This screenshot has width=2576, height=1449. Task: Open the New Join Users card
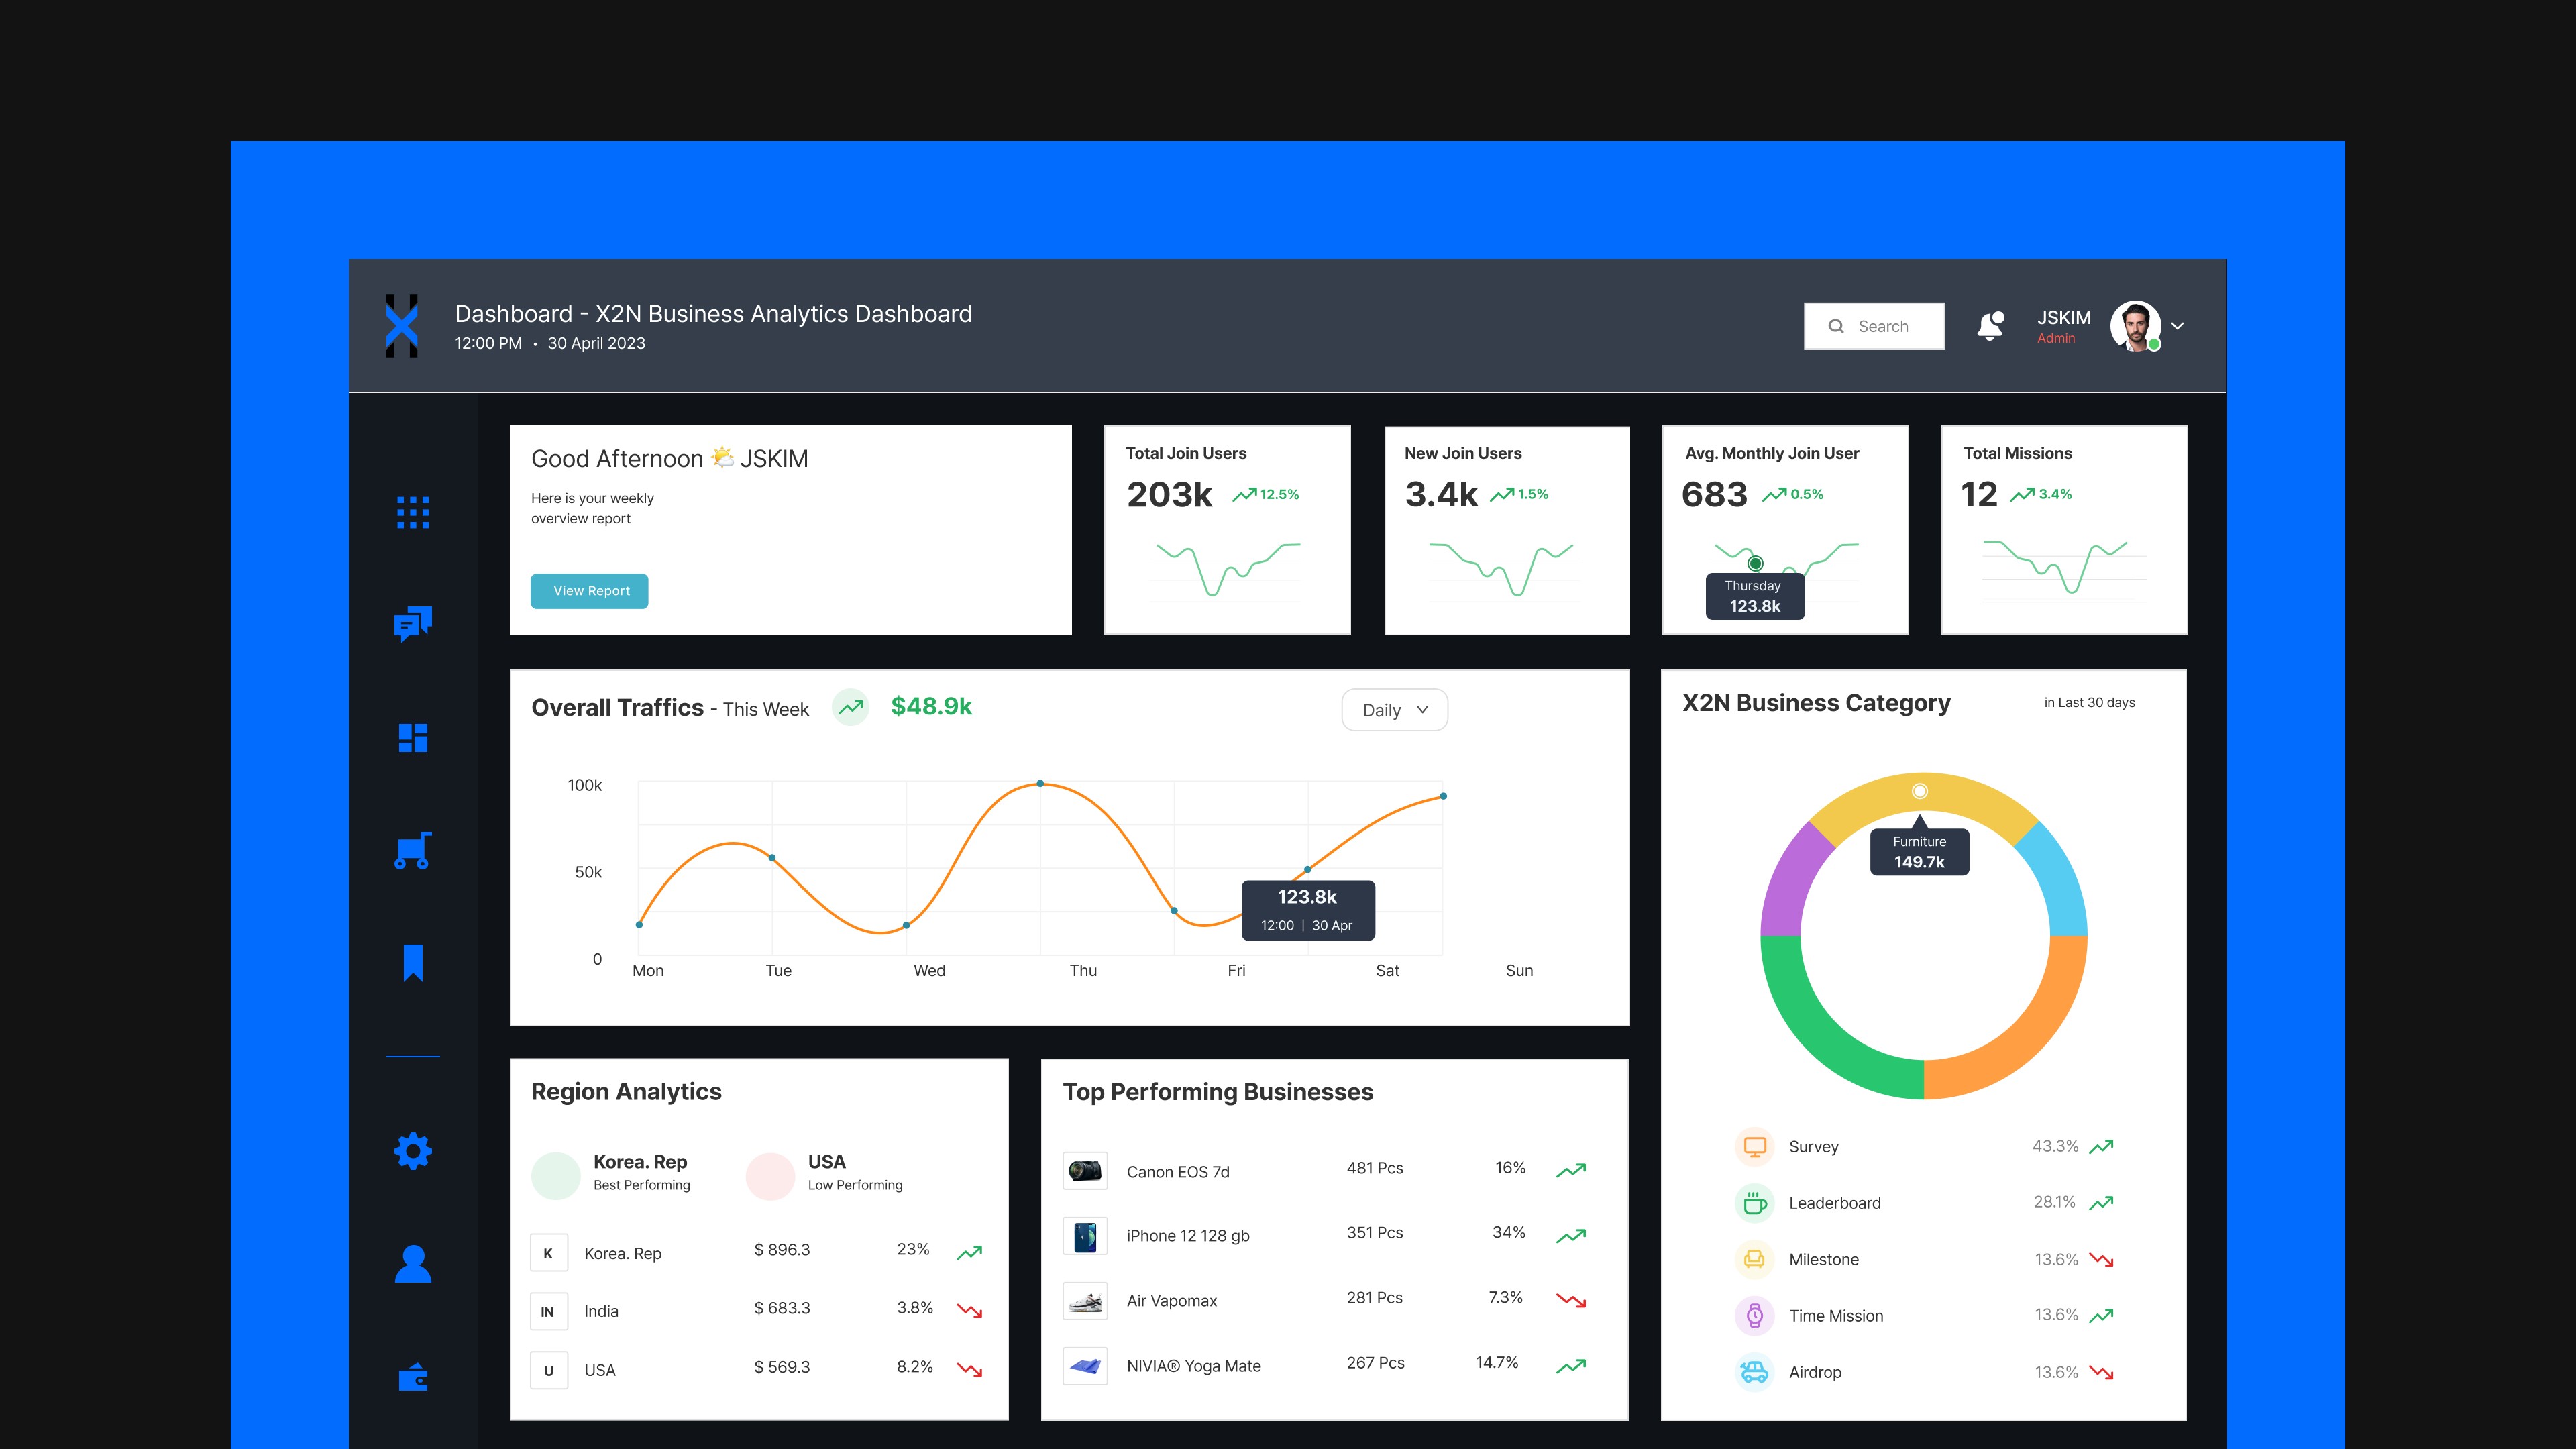1507,530
